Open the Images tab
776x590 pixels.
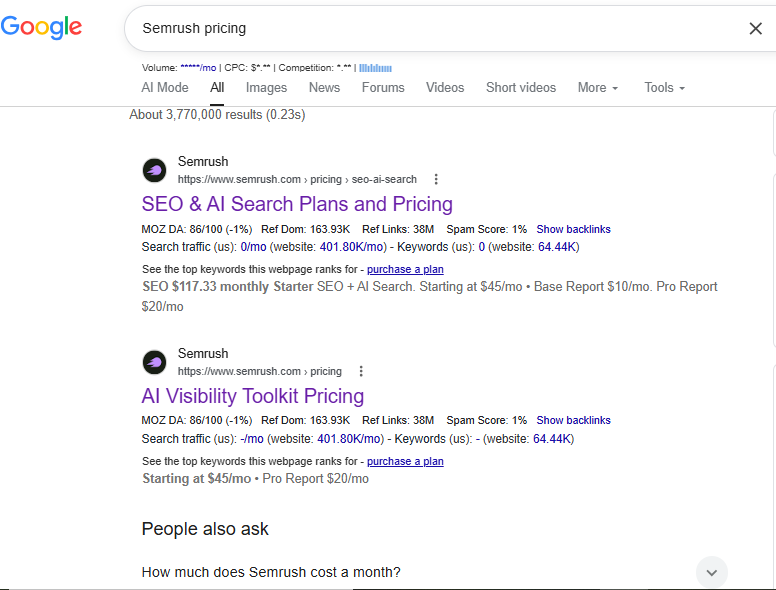coord(266,88)
